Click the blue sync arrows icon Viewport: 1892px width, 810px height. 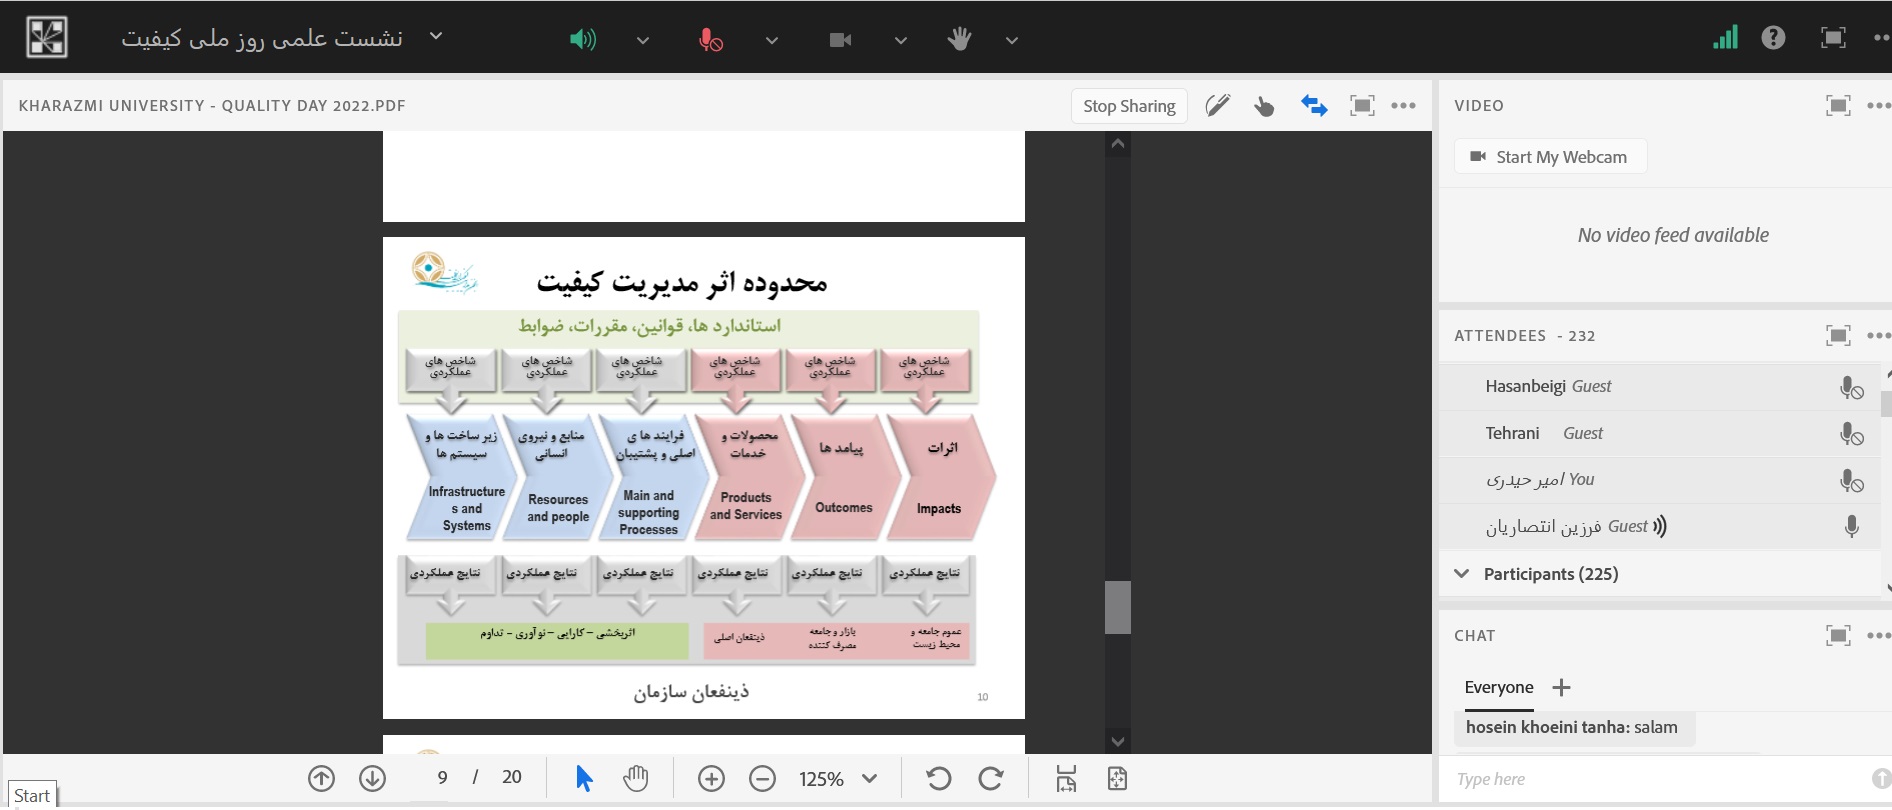coord(1314,106)
